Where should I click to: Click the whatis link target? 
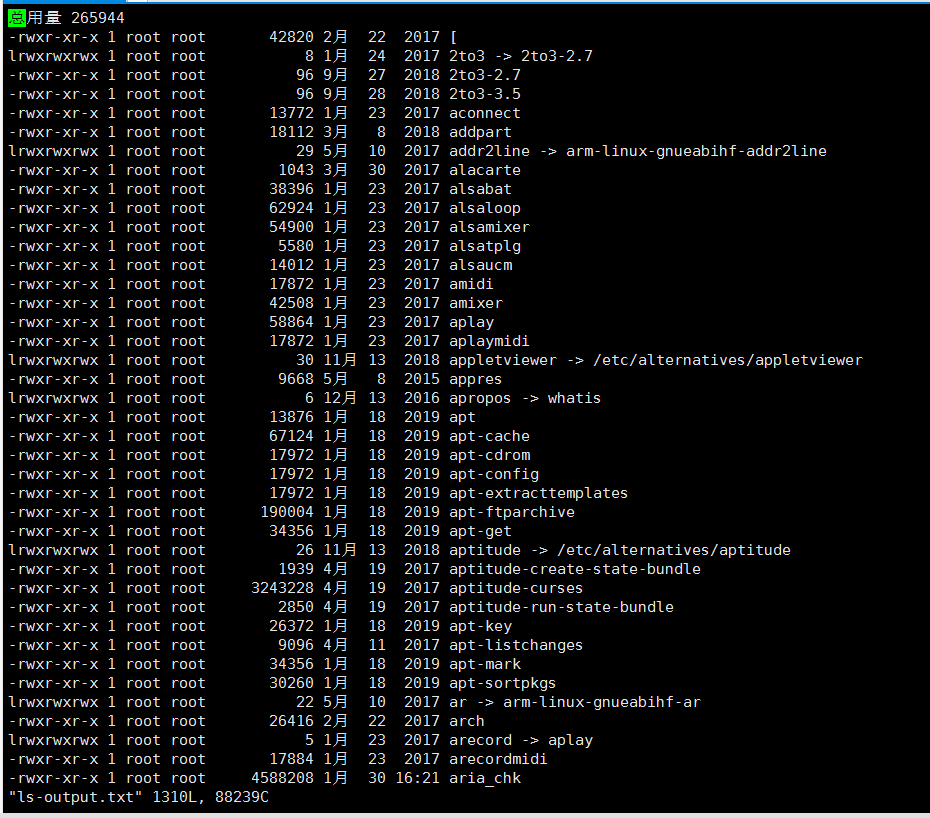tap(574, 398)
